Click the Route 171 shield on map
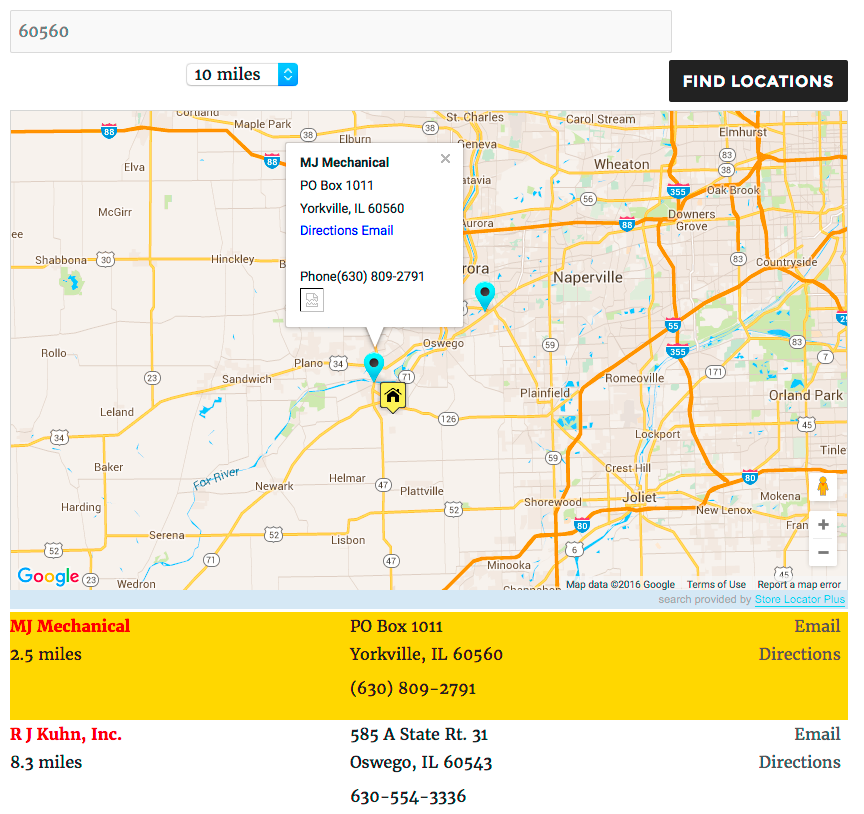The image size is (864, 814). tap(715, 372)
